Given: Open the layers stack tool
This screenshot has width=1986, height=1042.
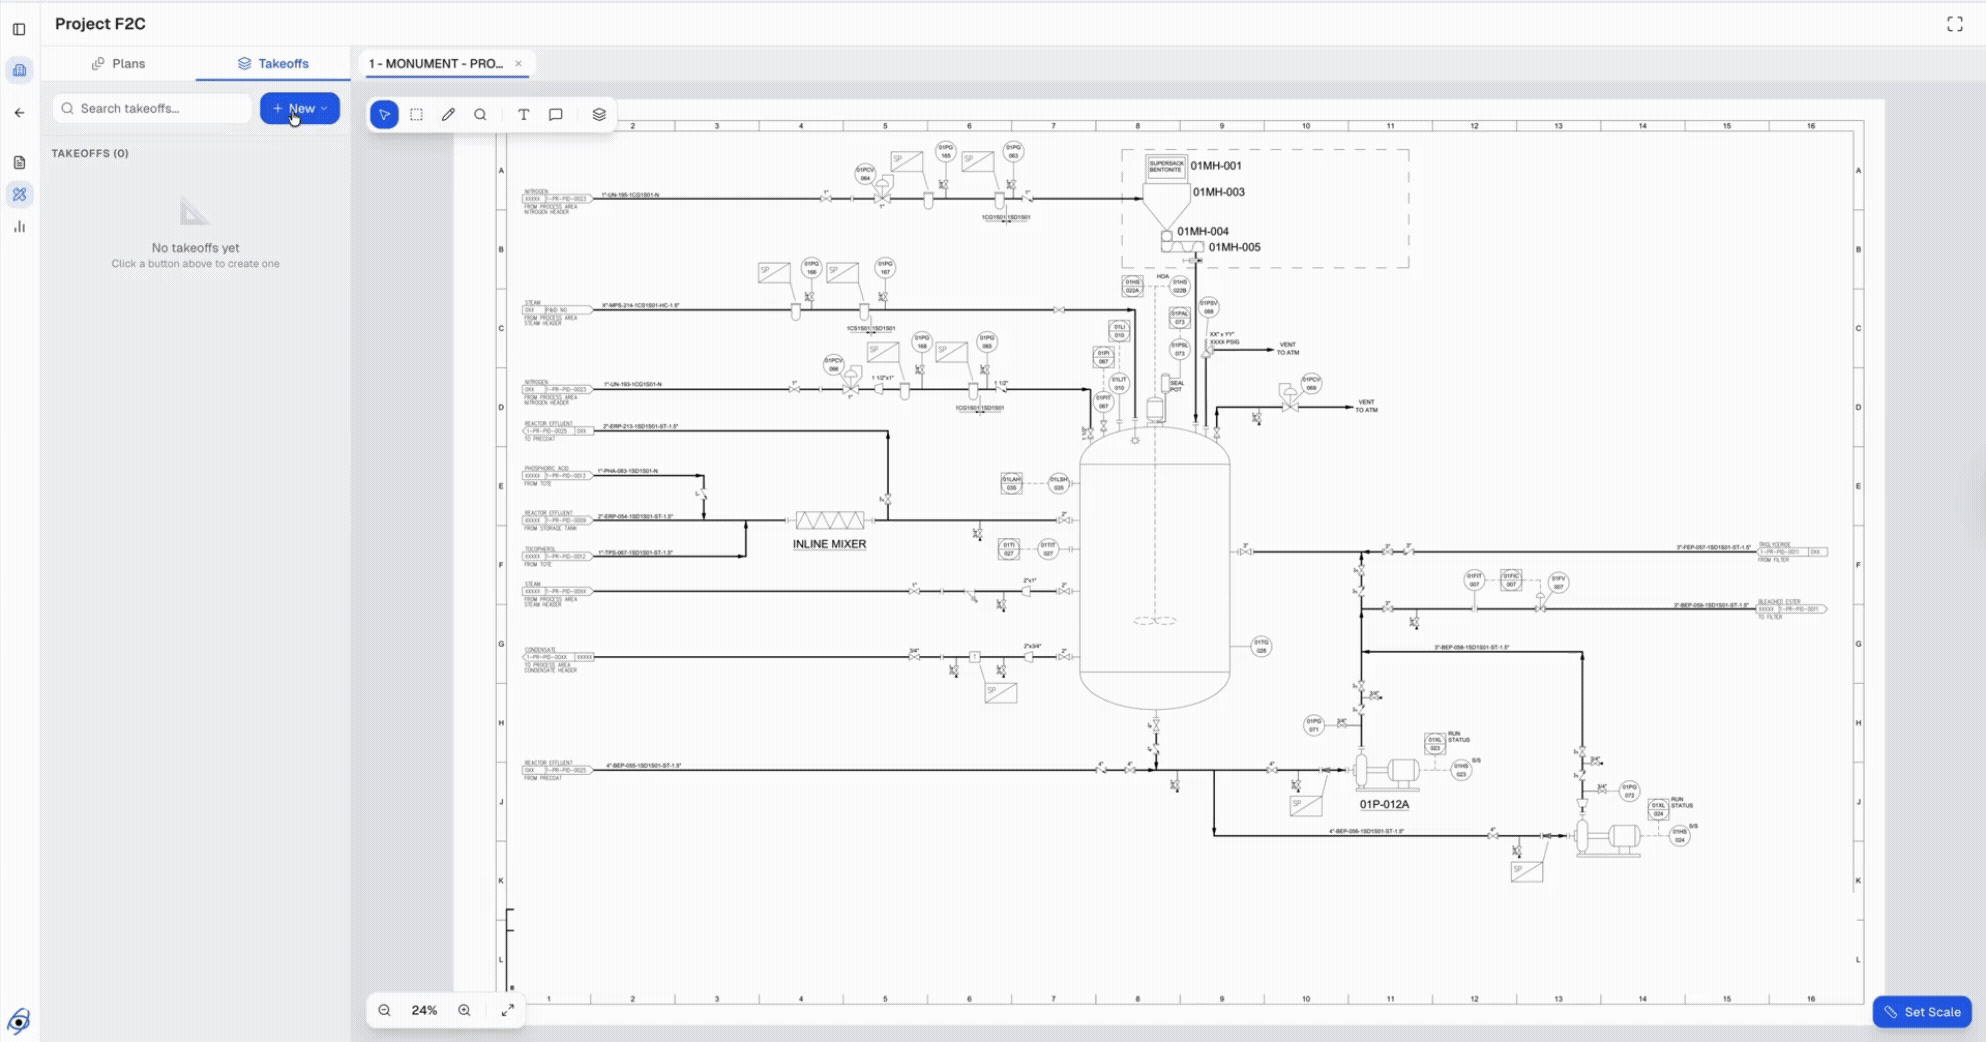Looking at the screenshot, I should tap(599, 115).
